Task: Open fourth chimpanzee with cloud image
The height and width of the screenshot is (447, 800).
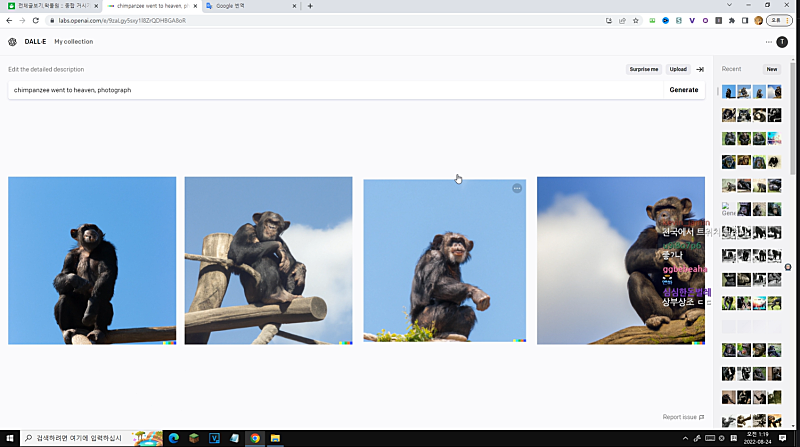Action: (621, 260)
